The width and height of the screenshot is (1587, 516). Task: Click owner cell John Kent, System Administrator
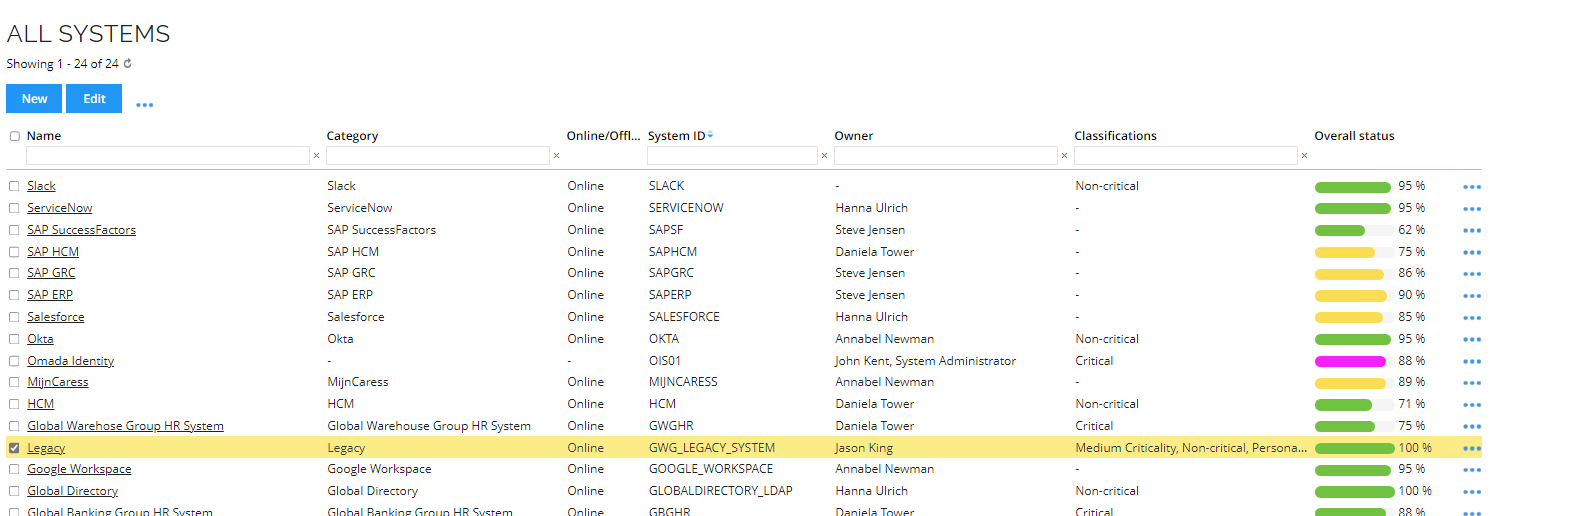tap(926, 361)
